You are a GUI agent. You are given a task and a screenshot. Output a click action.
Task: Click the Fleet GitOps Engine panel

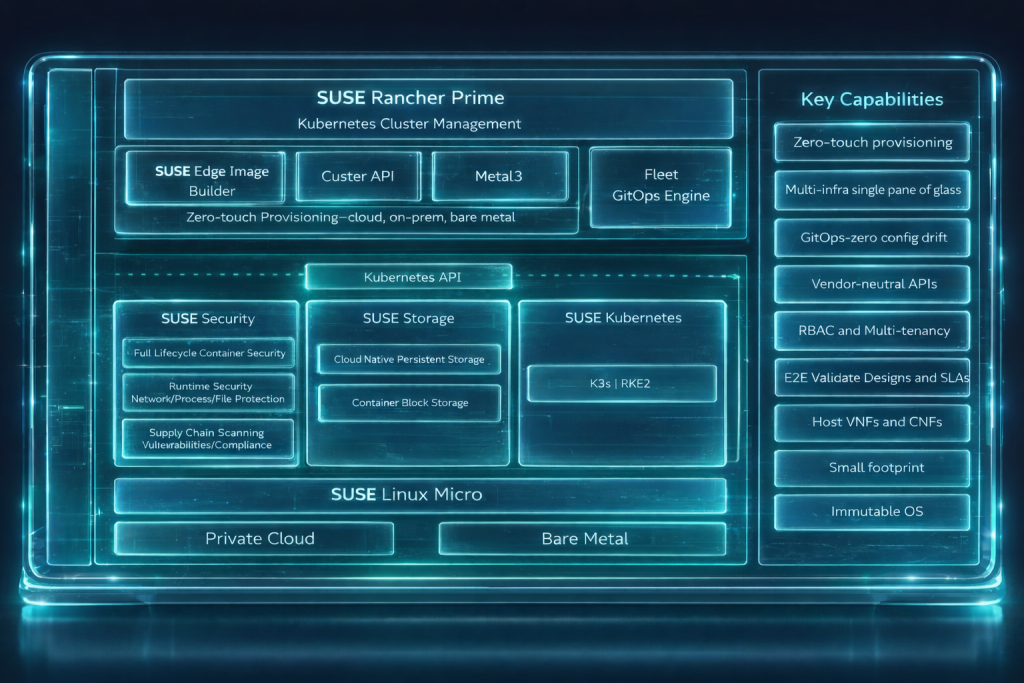(x=660, y=184)
